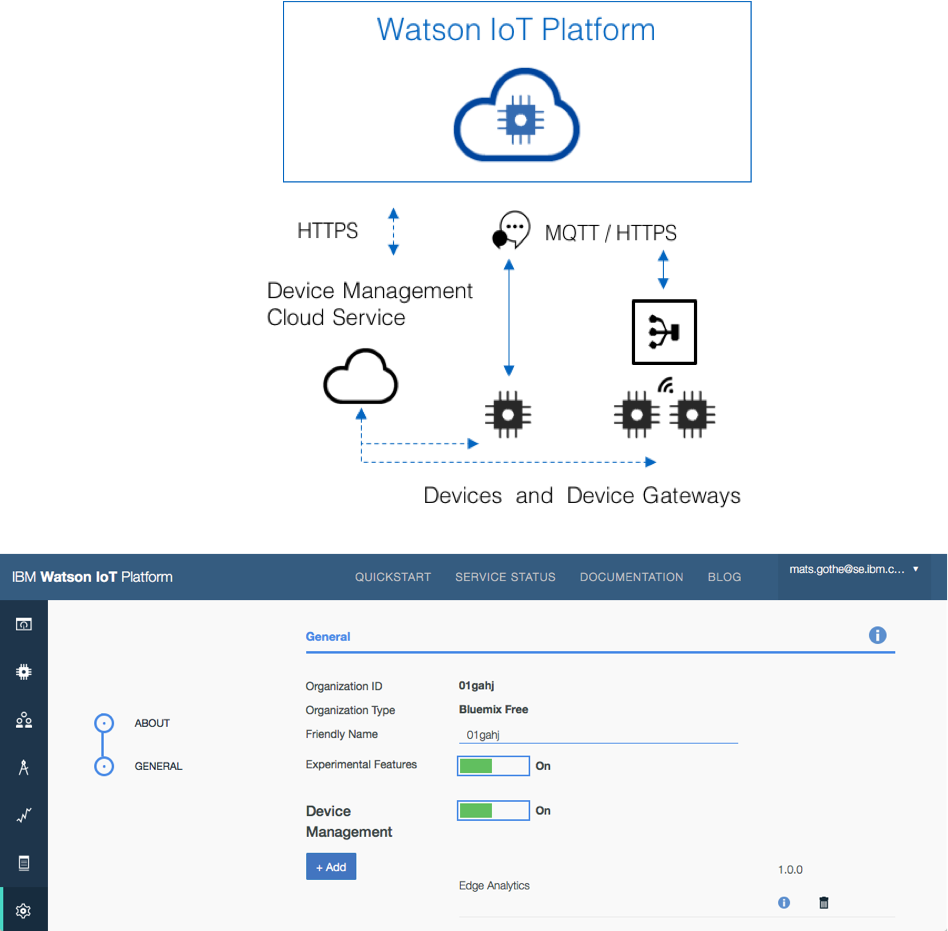Open the SERVICE STATUS menu item
This screenshot has width=948, height=931.
tap(505, 577)
